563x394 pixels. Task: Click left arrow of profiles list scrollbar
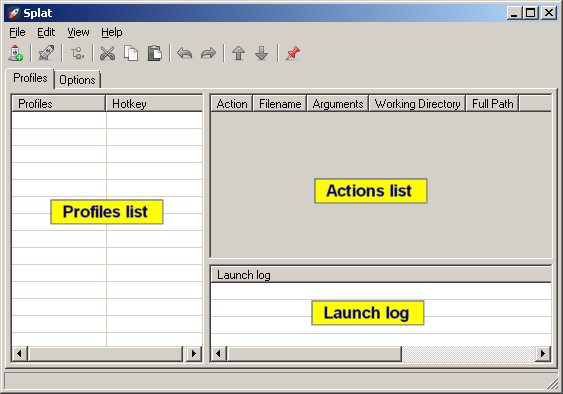coord(20,354)
